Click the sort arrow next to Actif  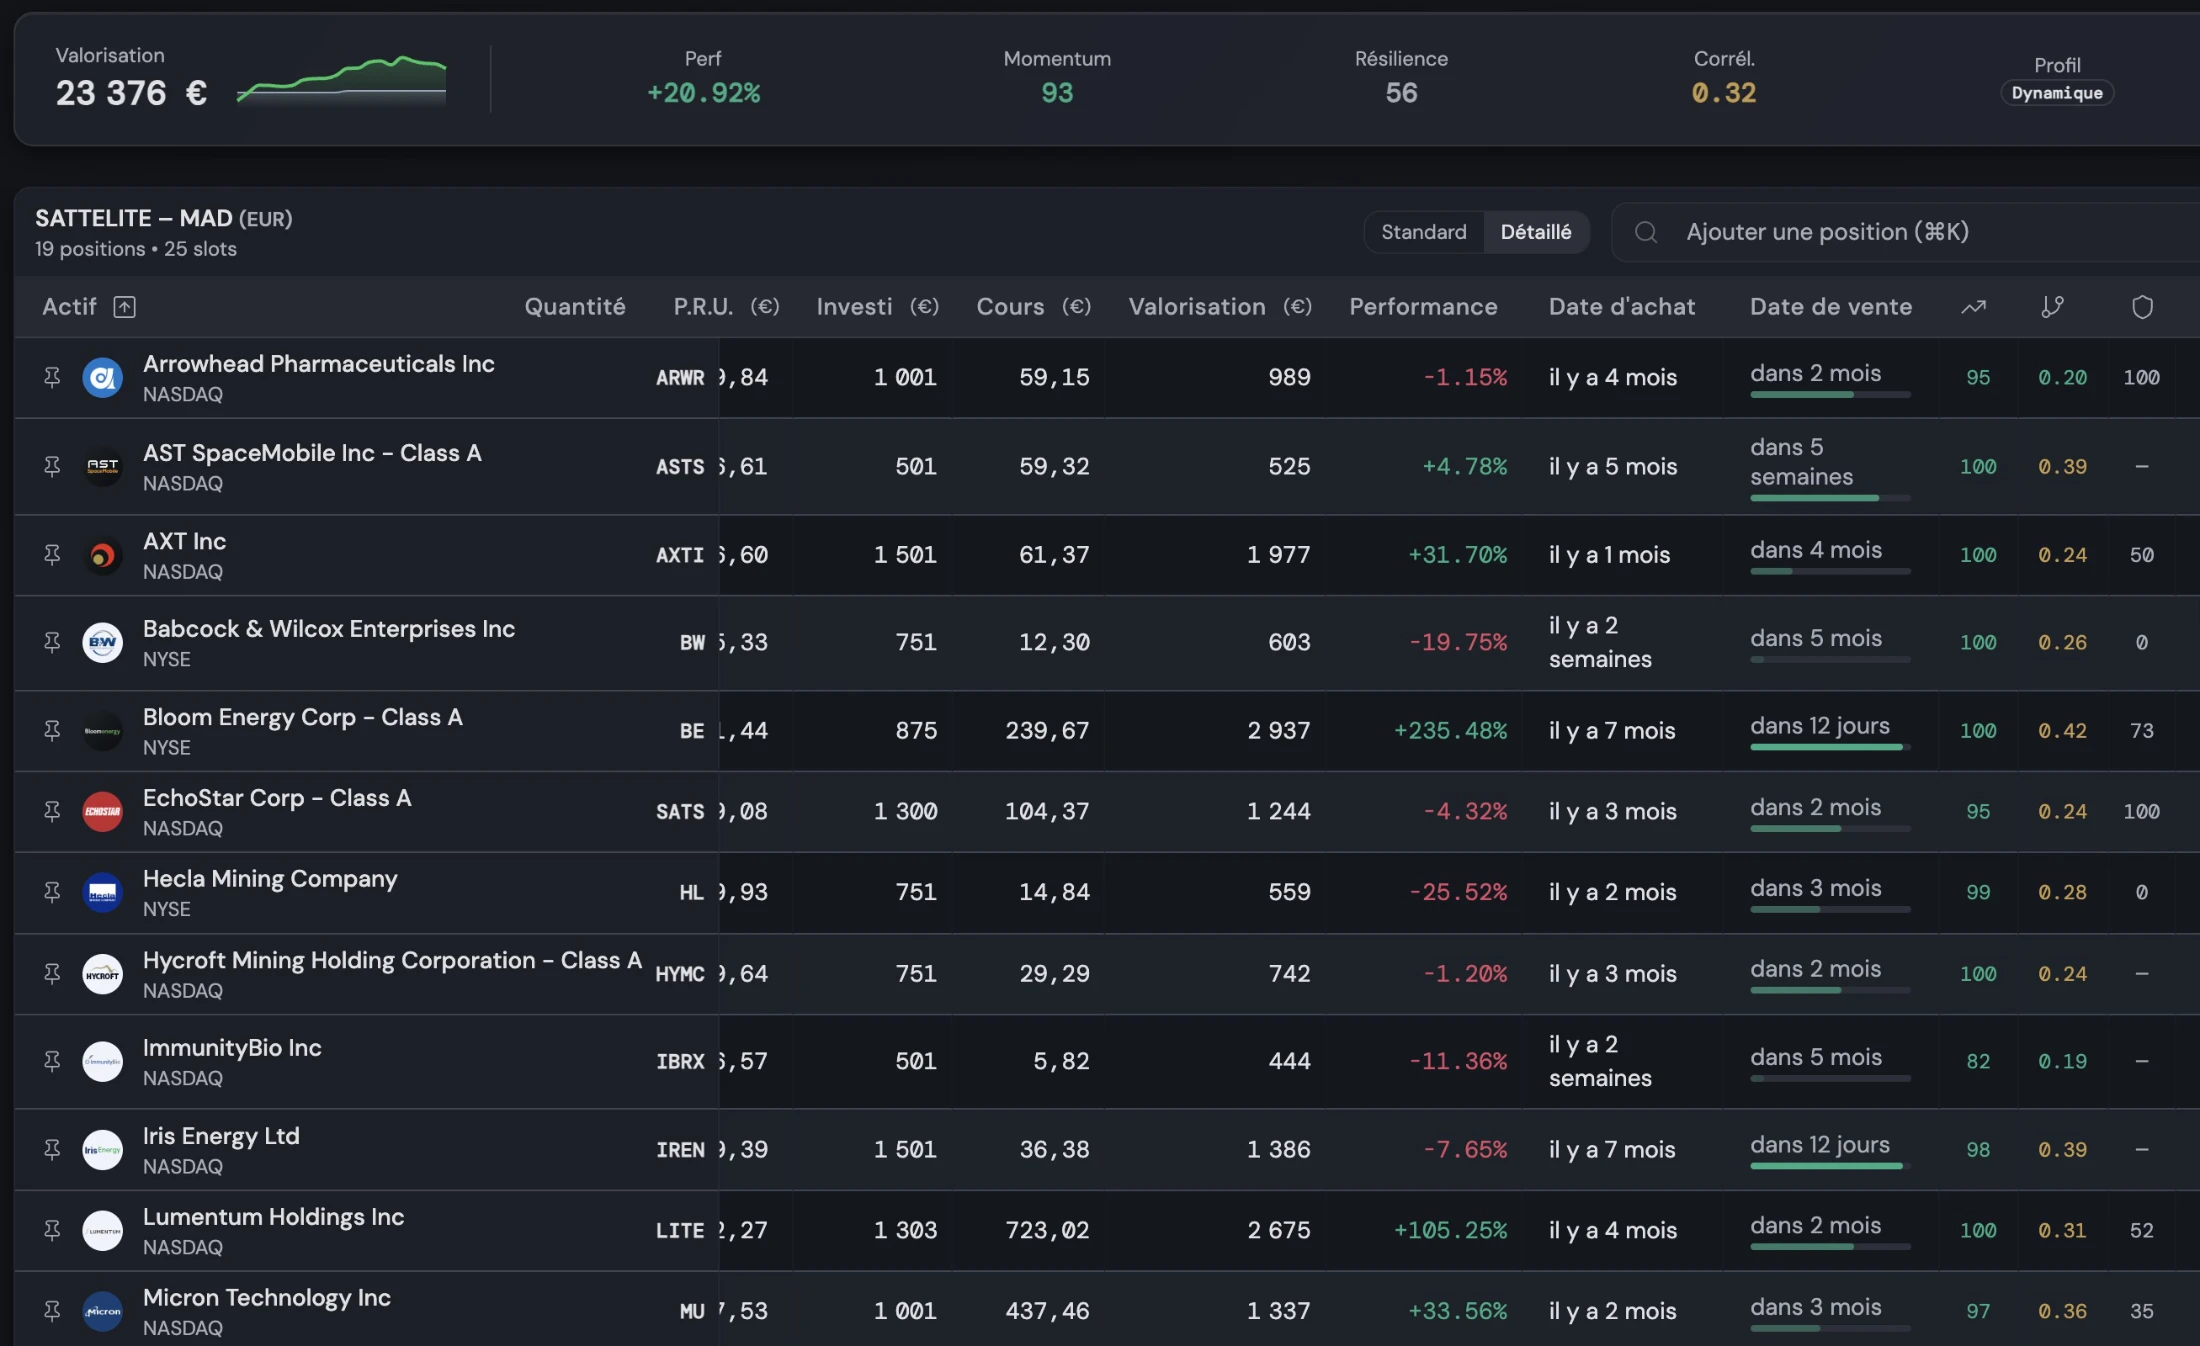point(124,307)
